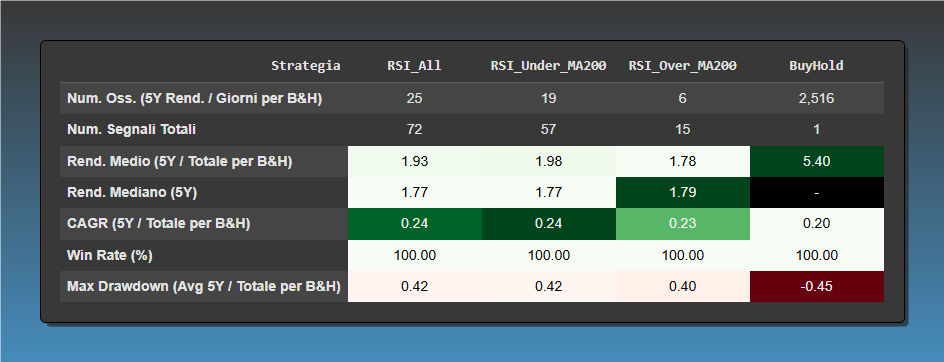This screenshot has height=362, width=944.
Task: Click Win Rate 100.00 under RSI_Over_MA200
Action: coord(683,255)
